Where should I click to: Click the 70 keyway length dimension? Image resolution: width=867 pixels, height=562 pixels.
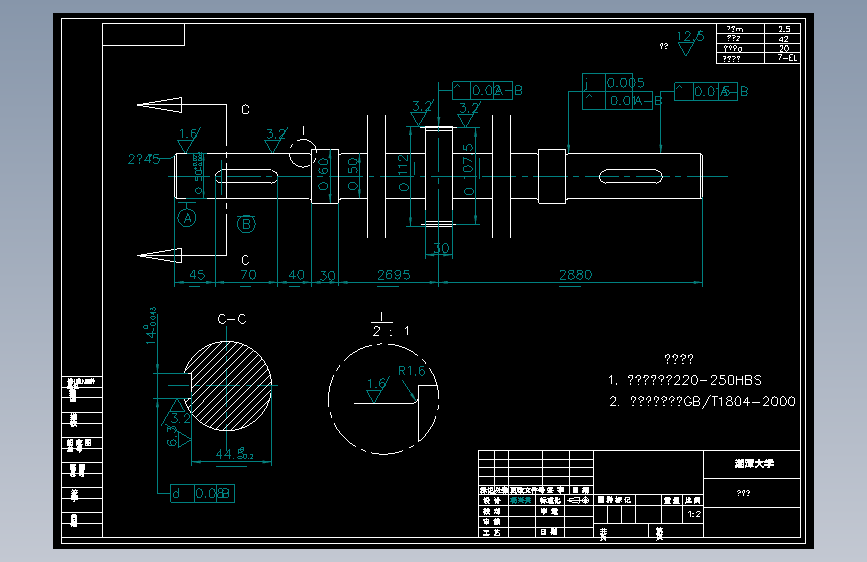pos(248,275)
